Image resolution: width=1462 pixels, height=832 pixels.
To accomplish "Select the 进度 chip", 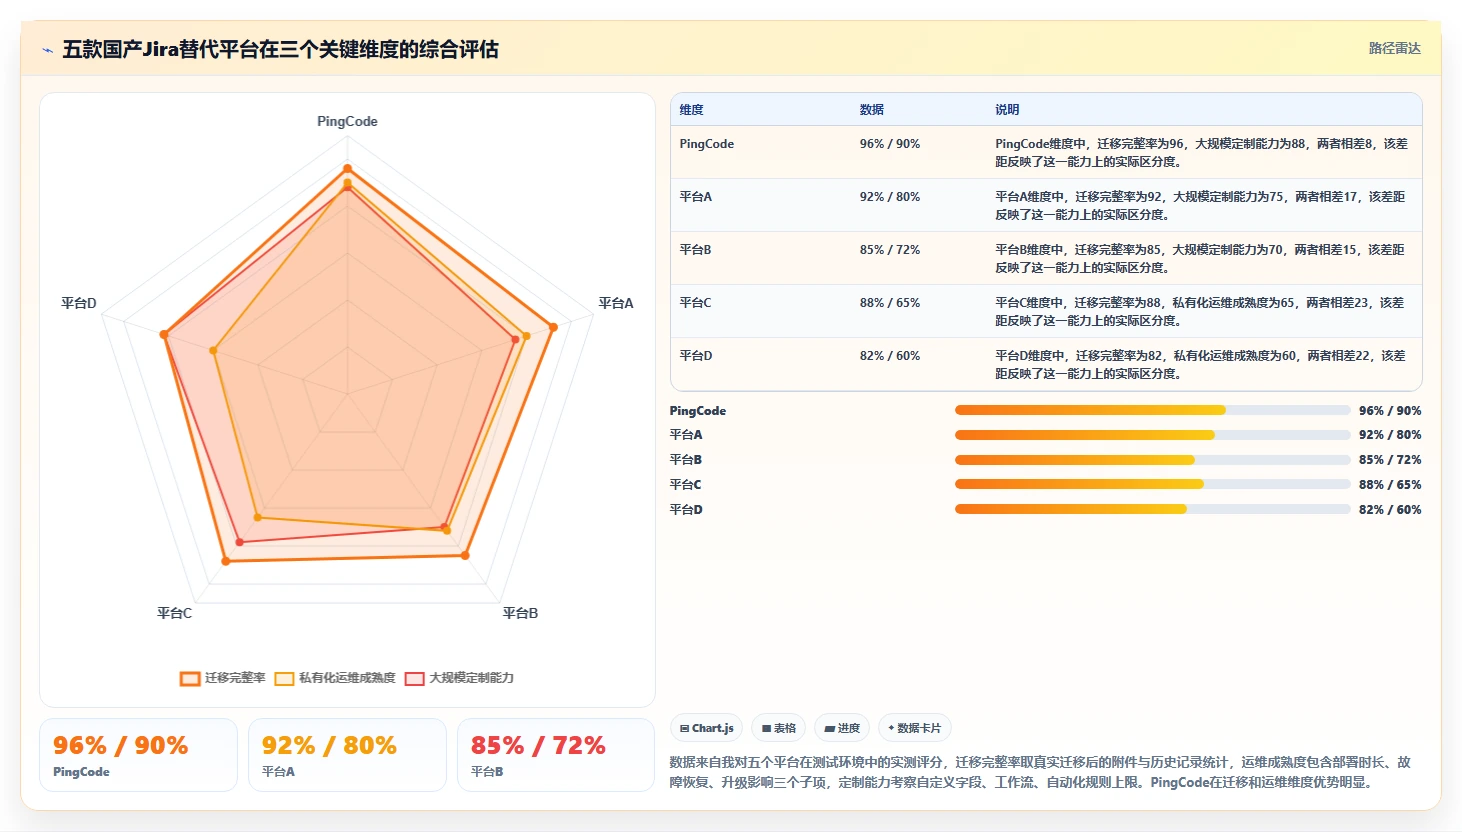I will coord(842,728).
